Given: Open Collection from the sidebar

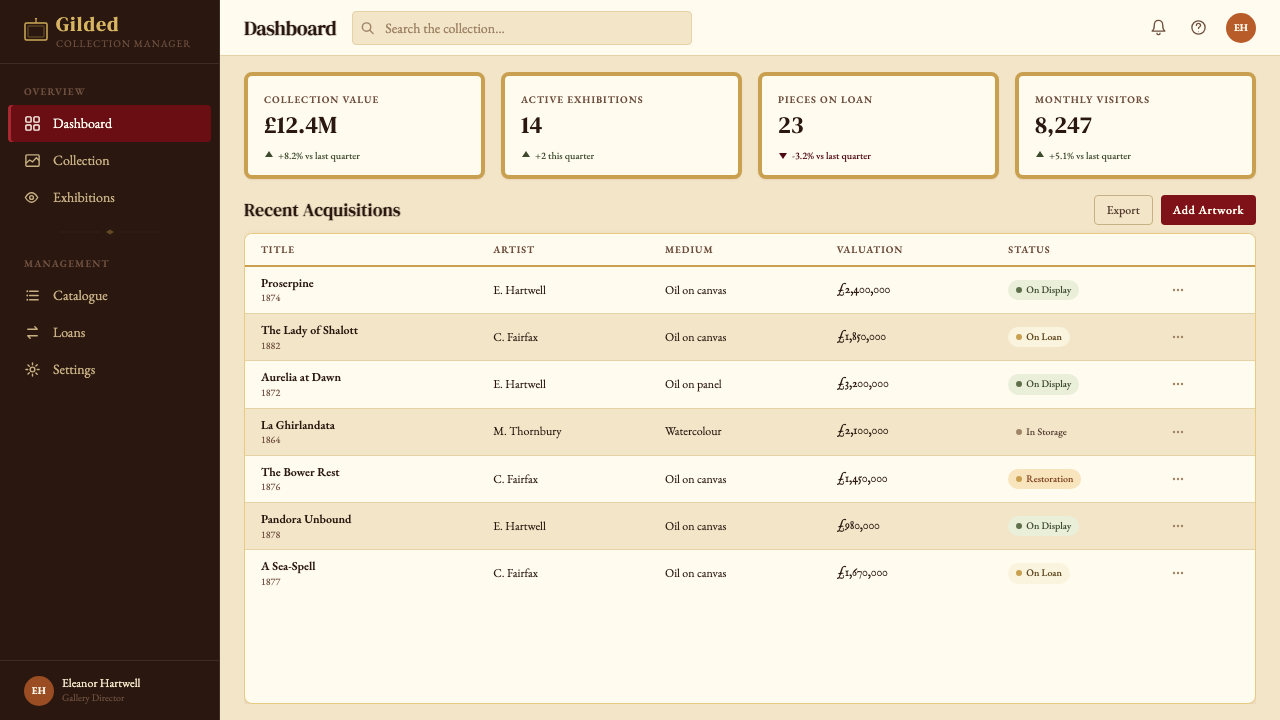Looking at the screenshot, I should tap(110, 161).
